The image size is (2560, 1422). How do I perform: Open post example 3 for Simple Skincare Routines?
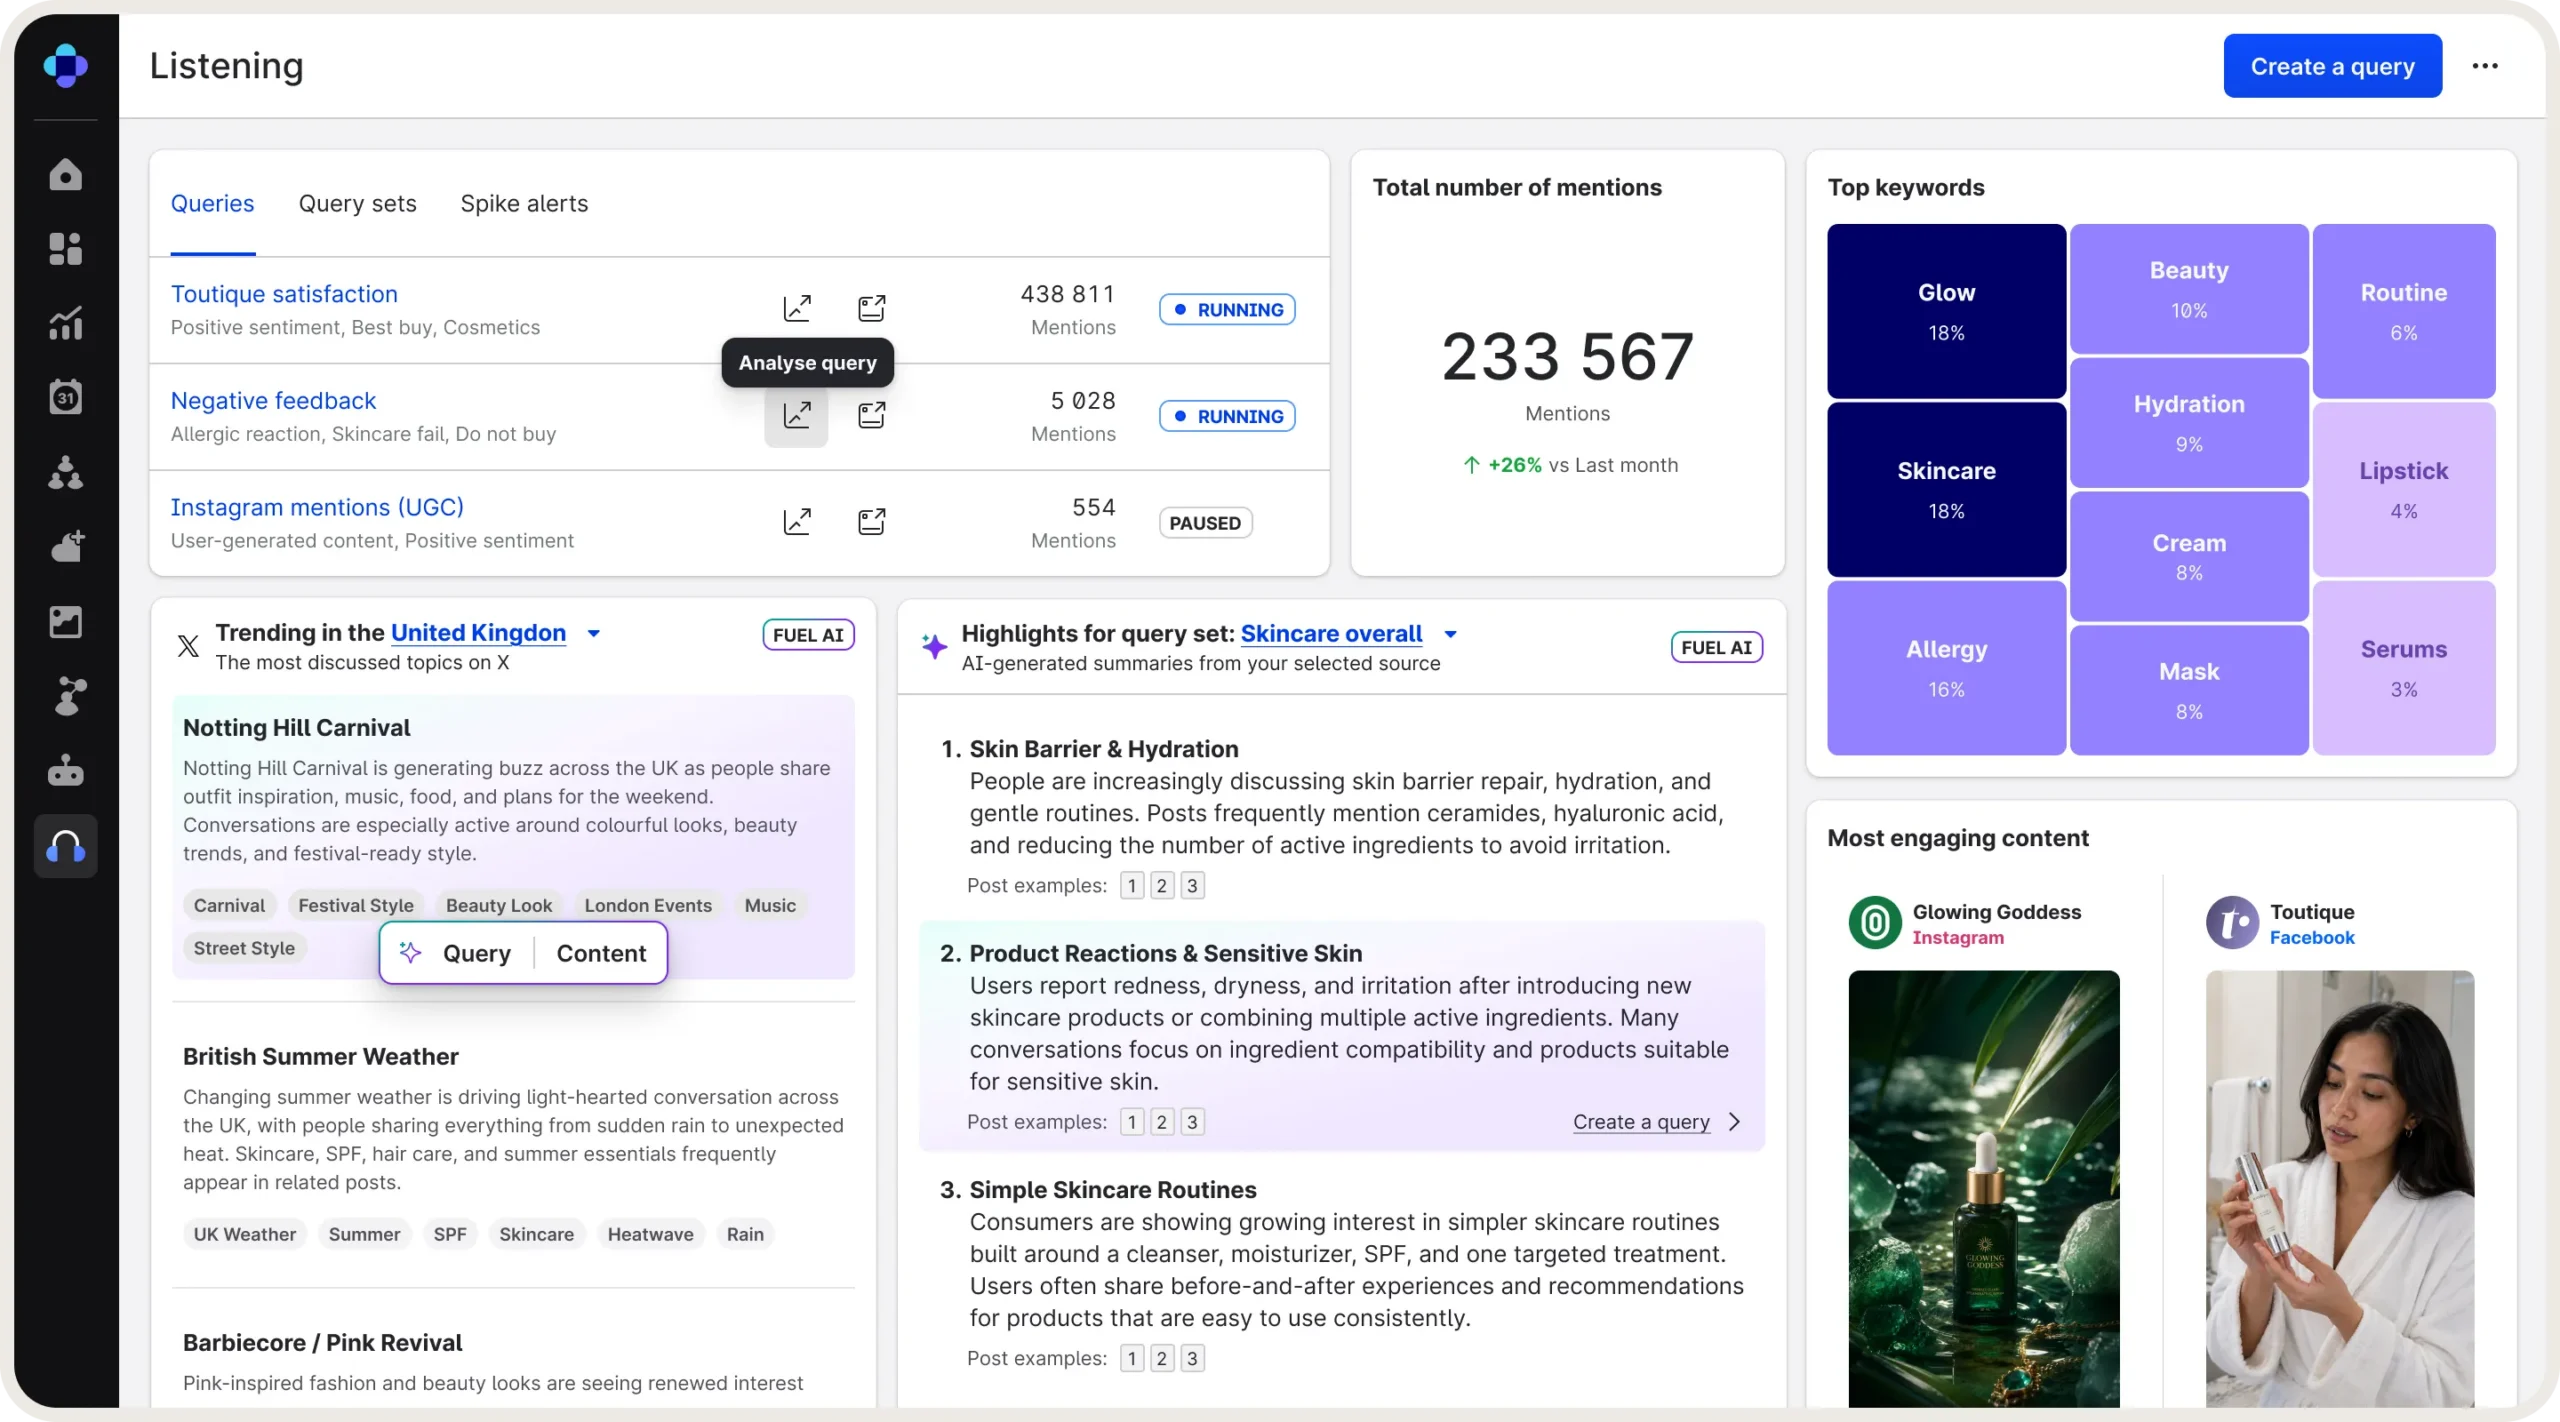[x=1192, y=1359]
